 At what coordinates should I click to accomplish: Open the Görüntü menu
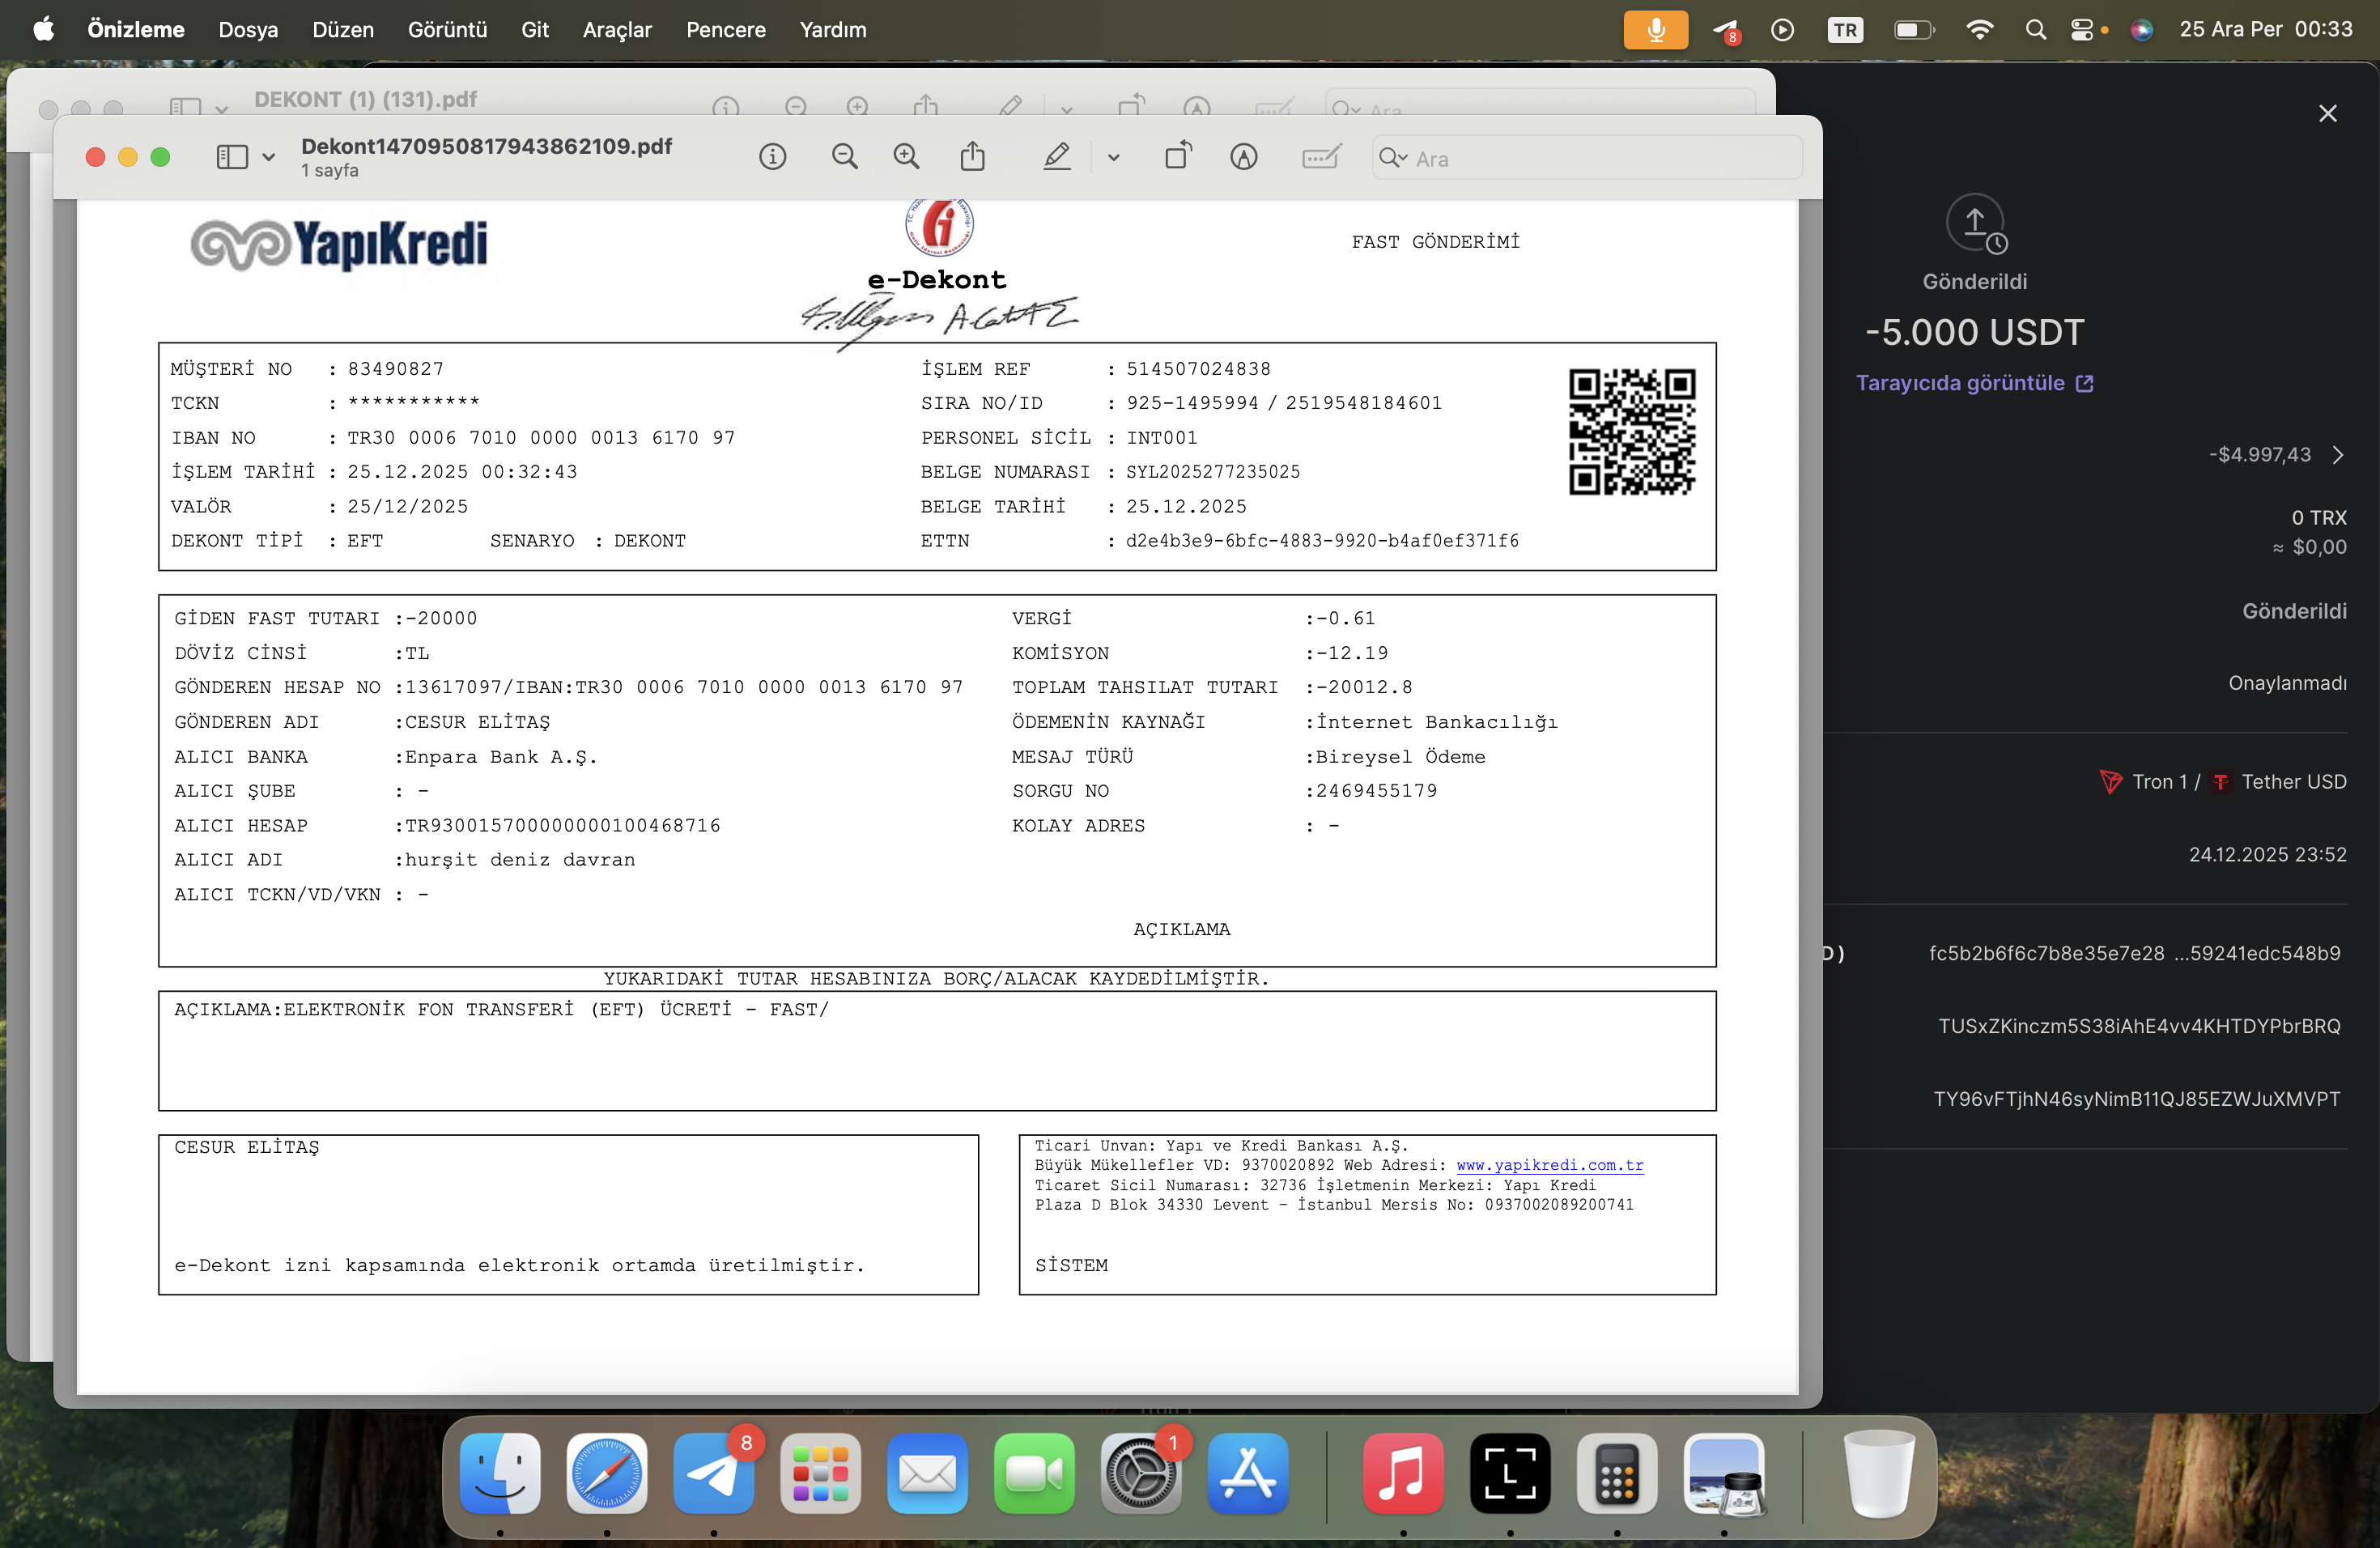(x=447, y=30)
